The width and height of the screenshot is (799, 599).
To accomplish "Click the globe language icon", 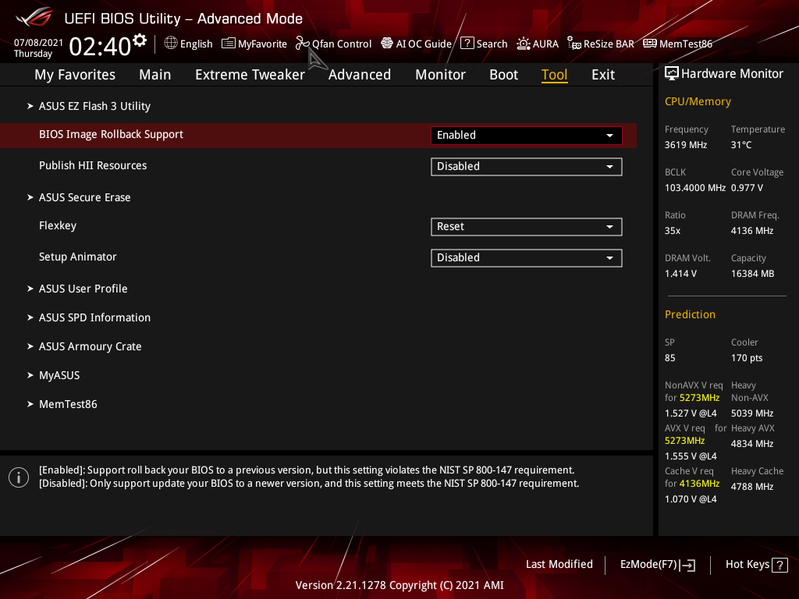I will point(171,43).
